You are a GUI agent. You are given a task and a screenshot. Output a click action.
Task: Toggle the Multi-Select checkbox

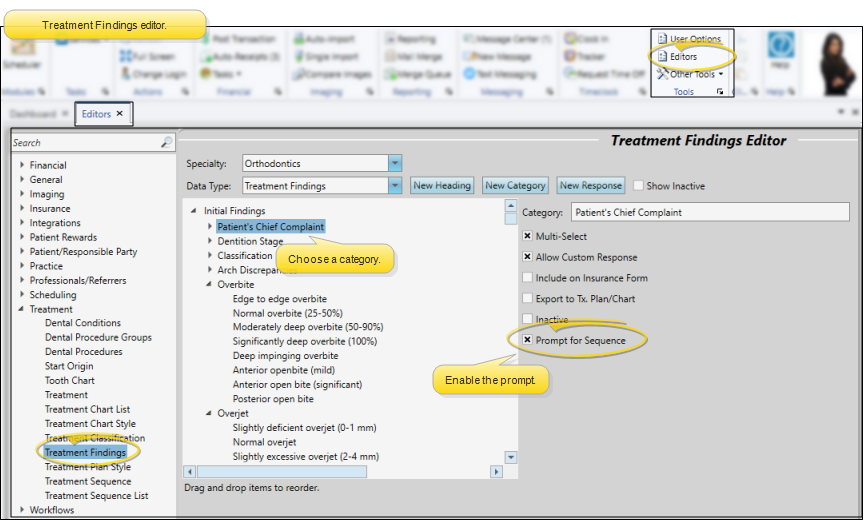tap(527, 236)
